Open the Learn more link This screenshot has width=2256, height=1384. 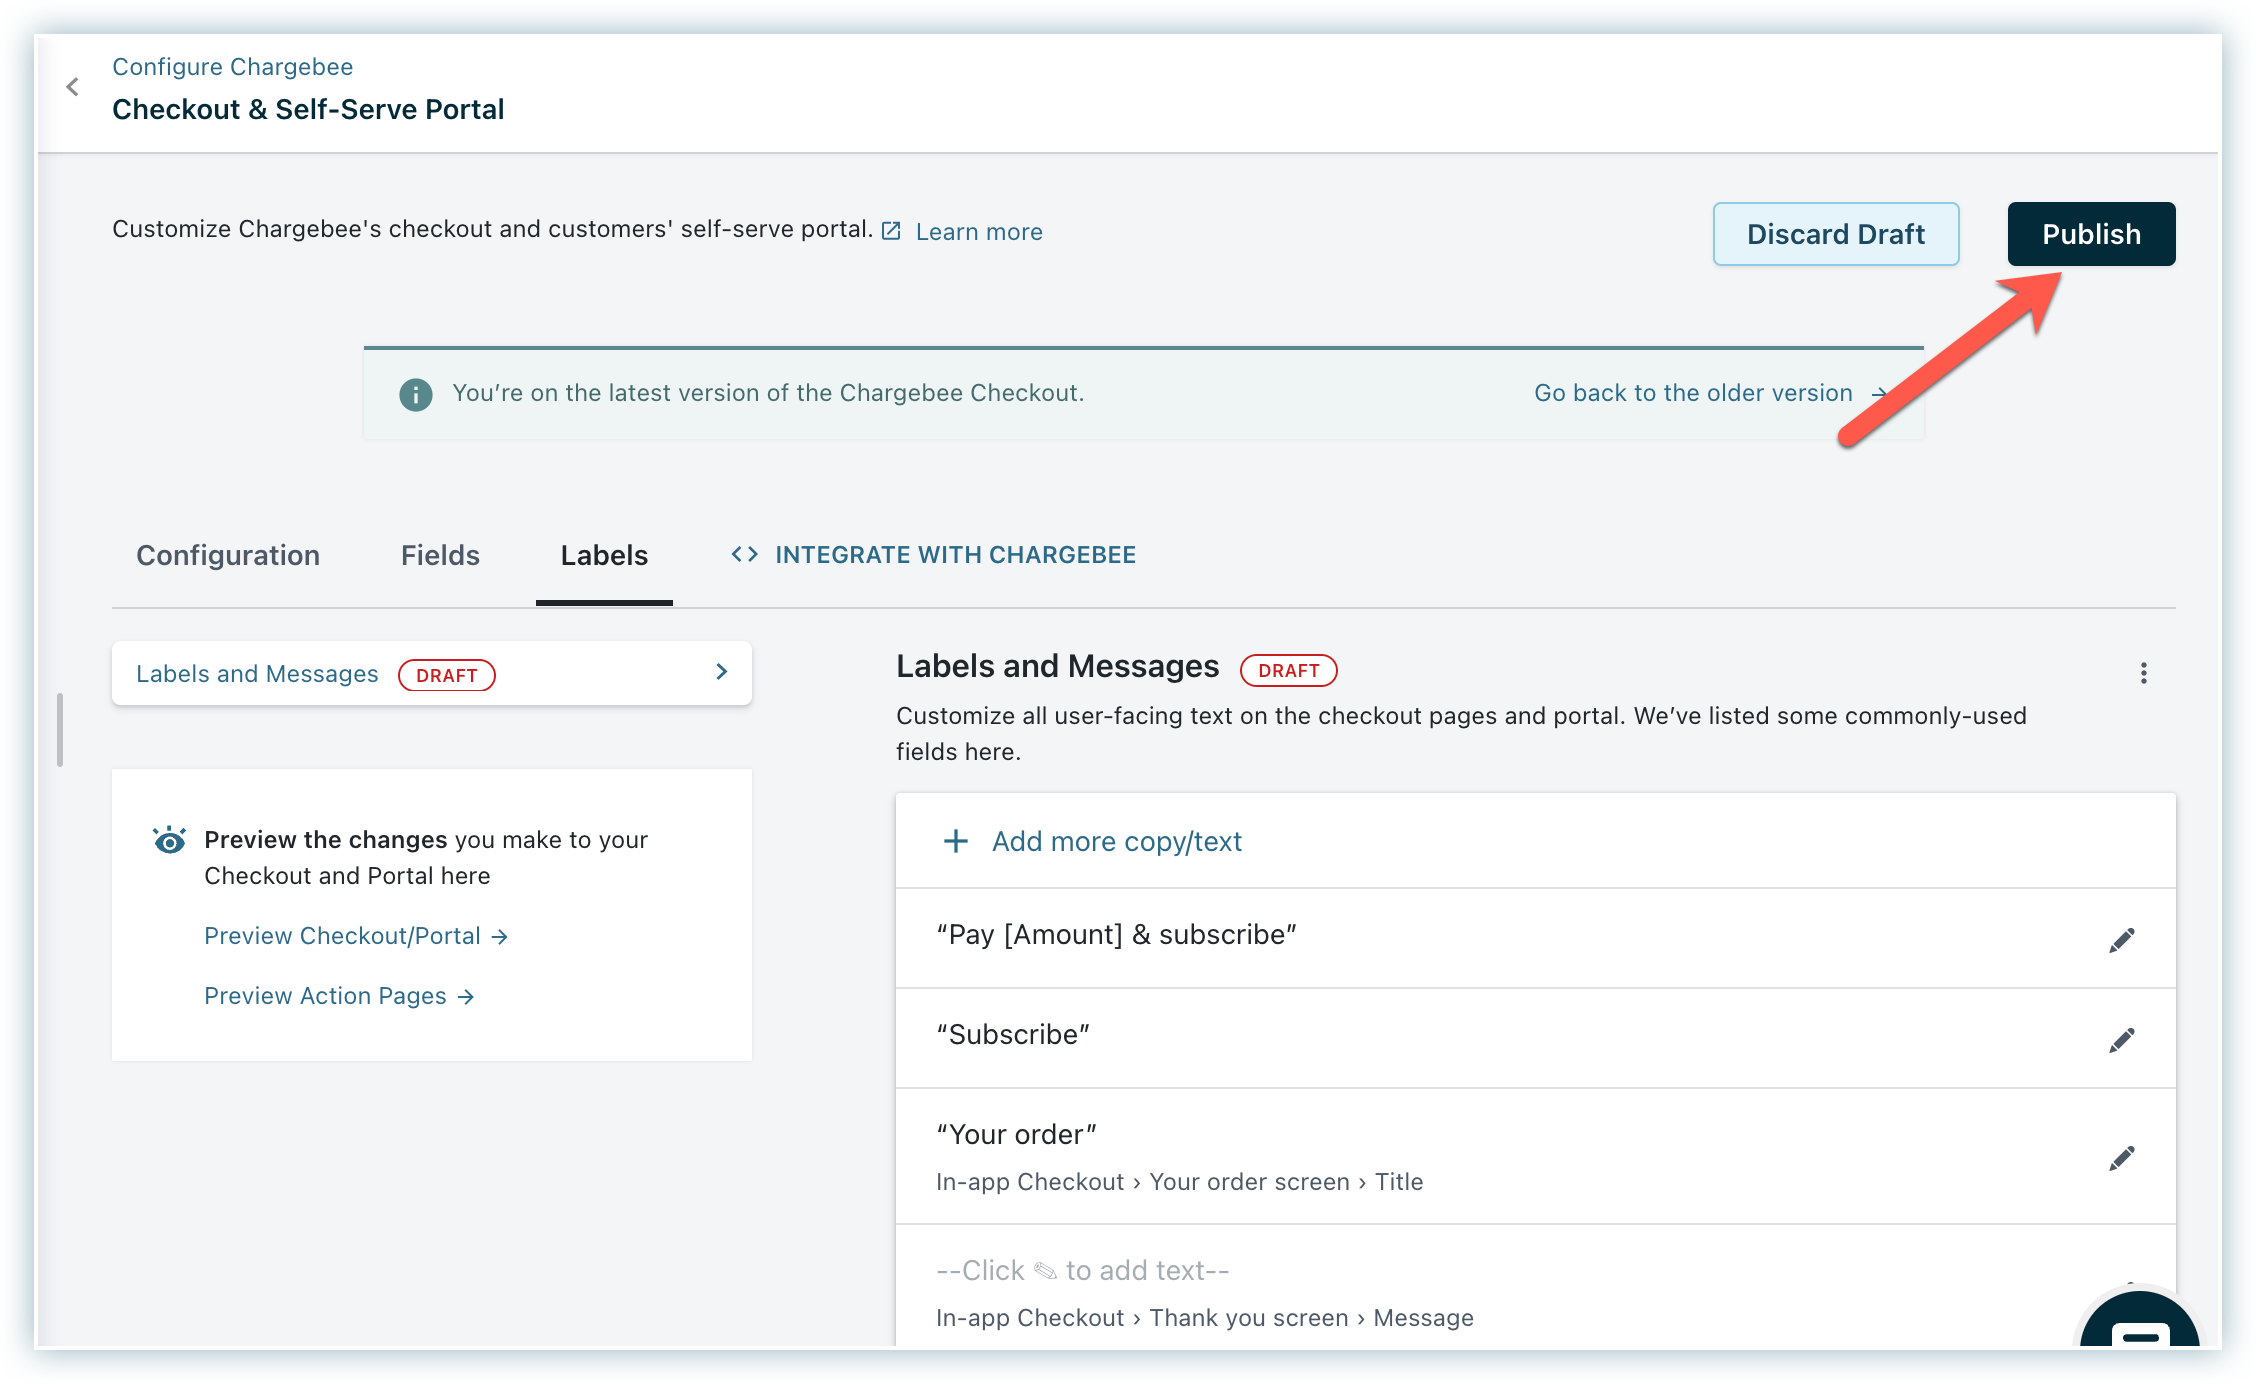tap(978, 232)
